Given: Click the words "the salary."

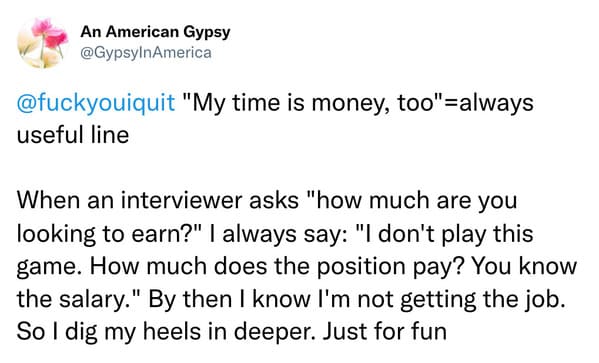Looking at the screenshot, I should click(x=78, y=299).
